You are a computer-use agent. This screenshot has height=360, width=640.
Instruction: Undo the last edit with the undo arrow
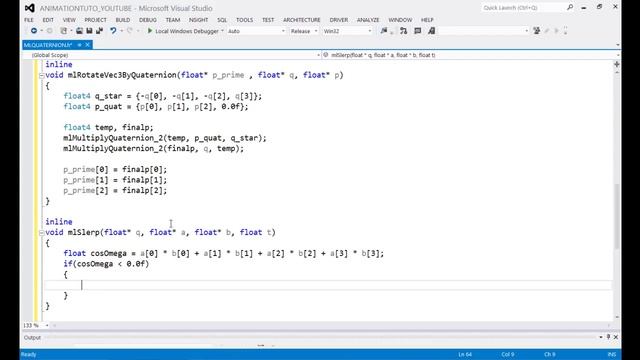pyautogui.click(x=113, y=31)
